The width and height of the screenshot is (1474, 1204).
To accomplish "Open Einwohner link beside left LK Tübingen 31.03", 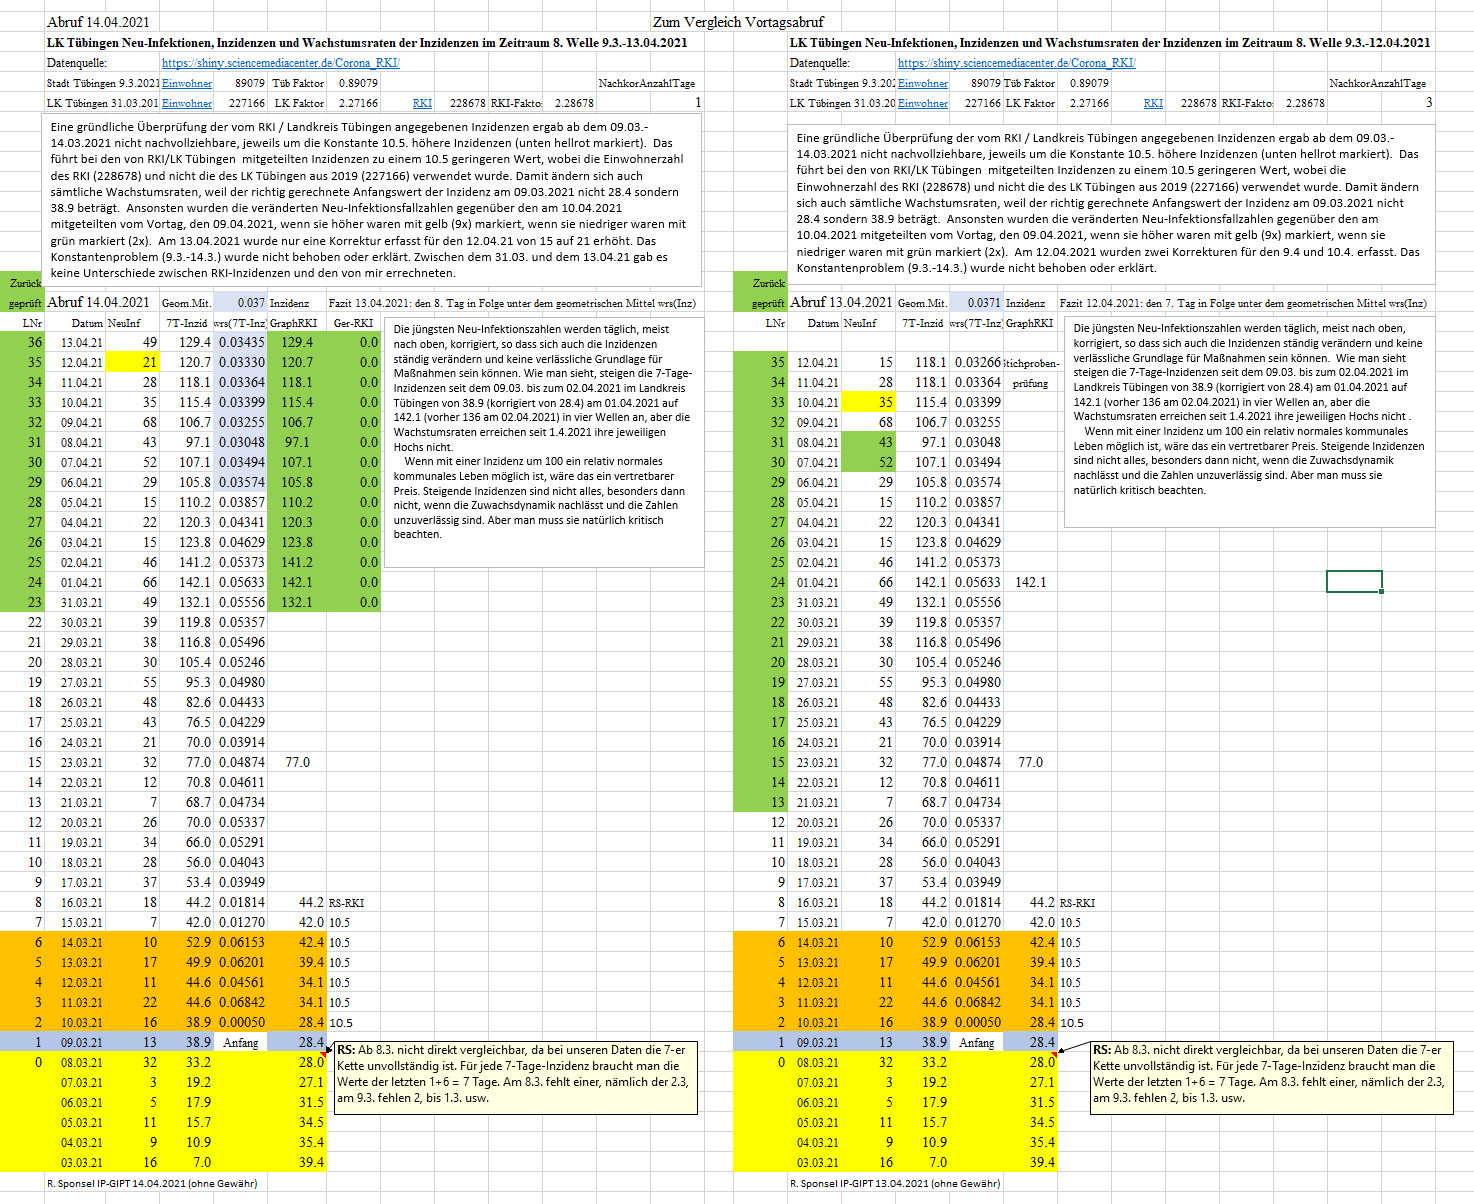I will (187, 103).
